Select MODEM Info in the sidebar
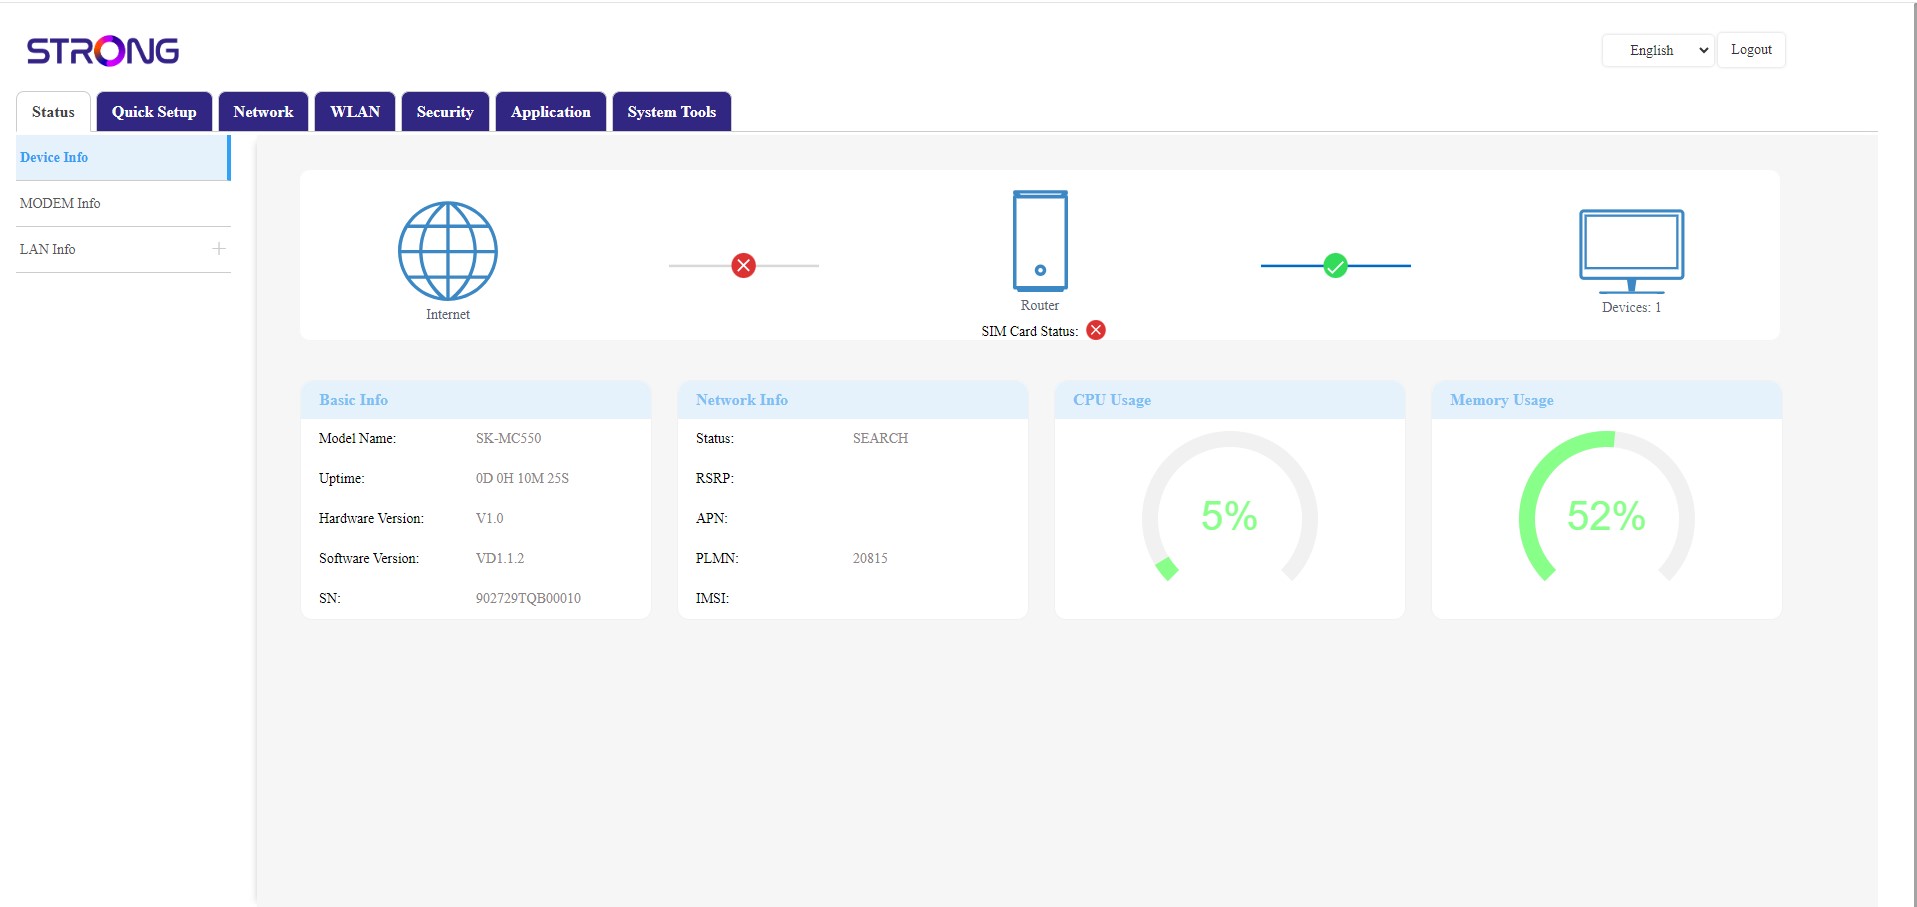The height and width of the screenshot is (907, 1917). 123,203
